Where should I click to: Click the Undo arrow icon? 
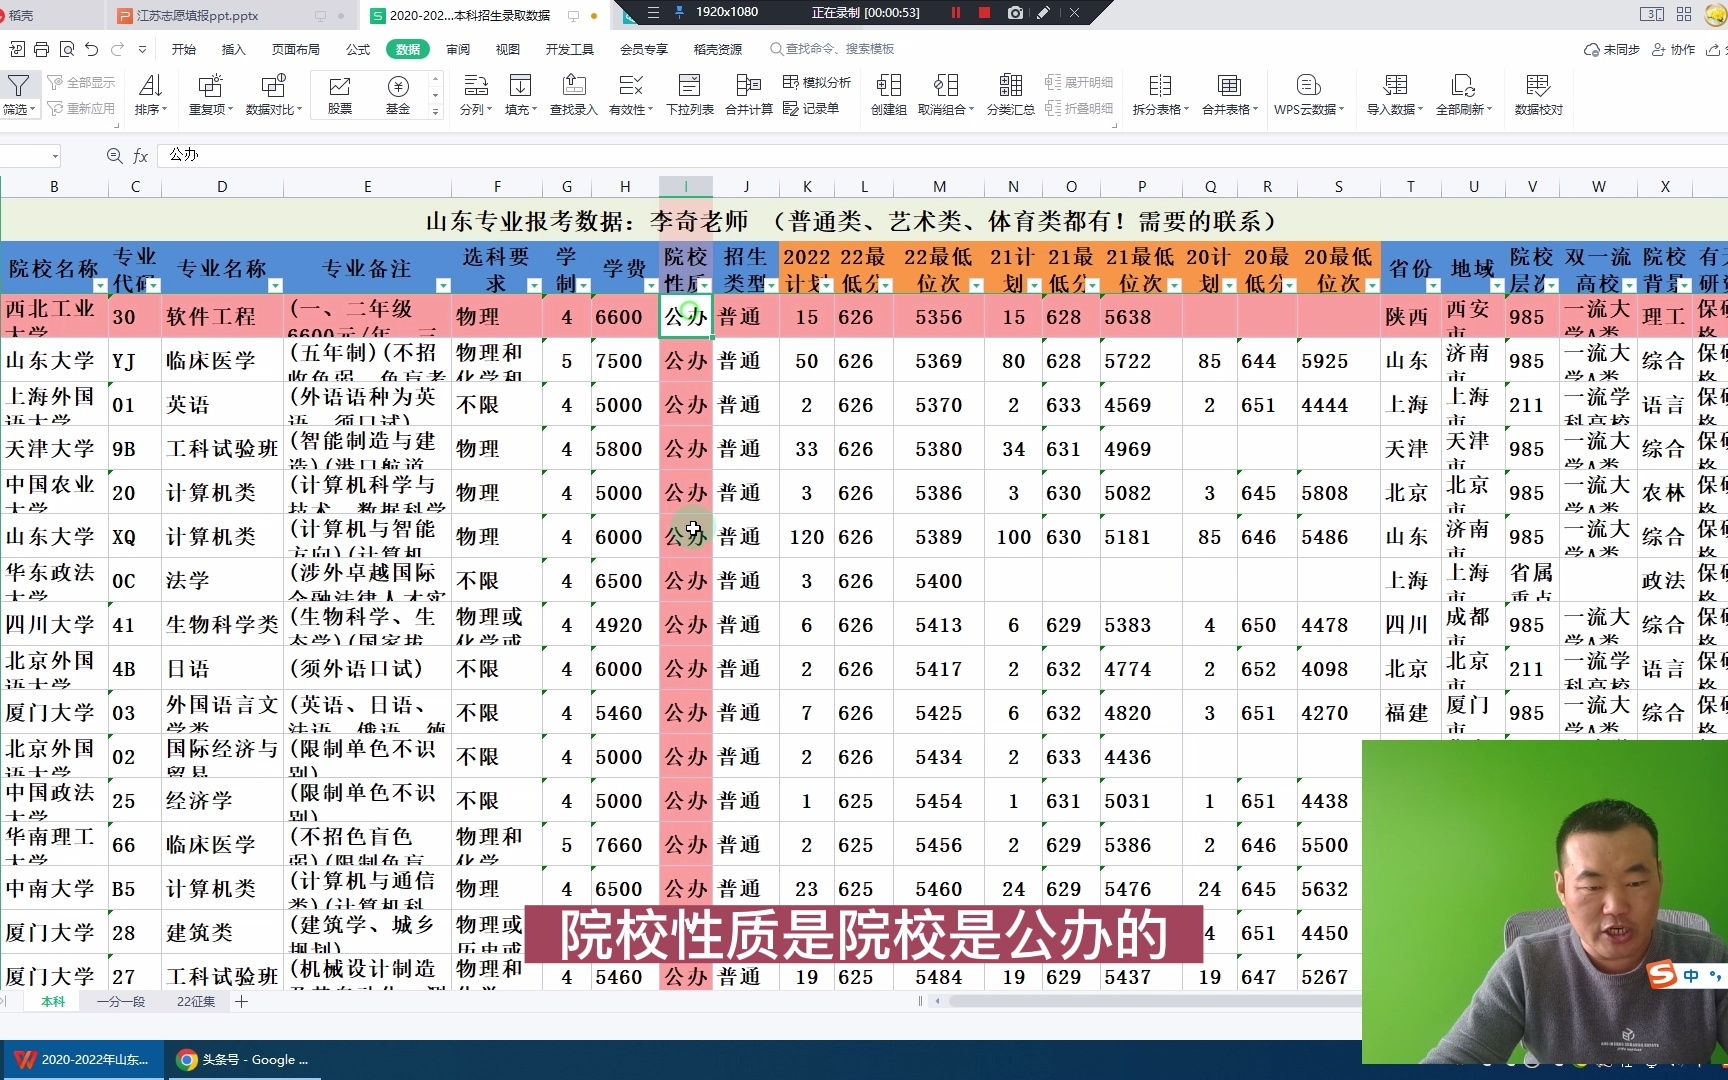click(92, 49)
